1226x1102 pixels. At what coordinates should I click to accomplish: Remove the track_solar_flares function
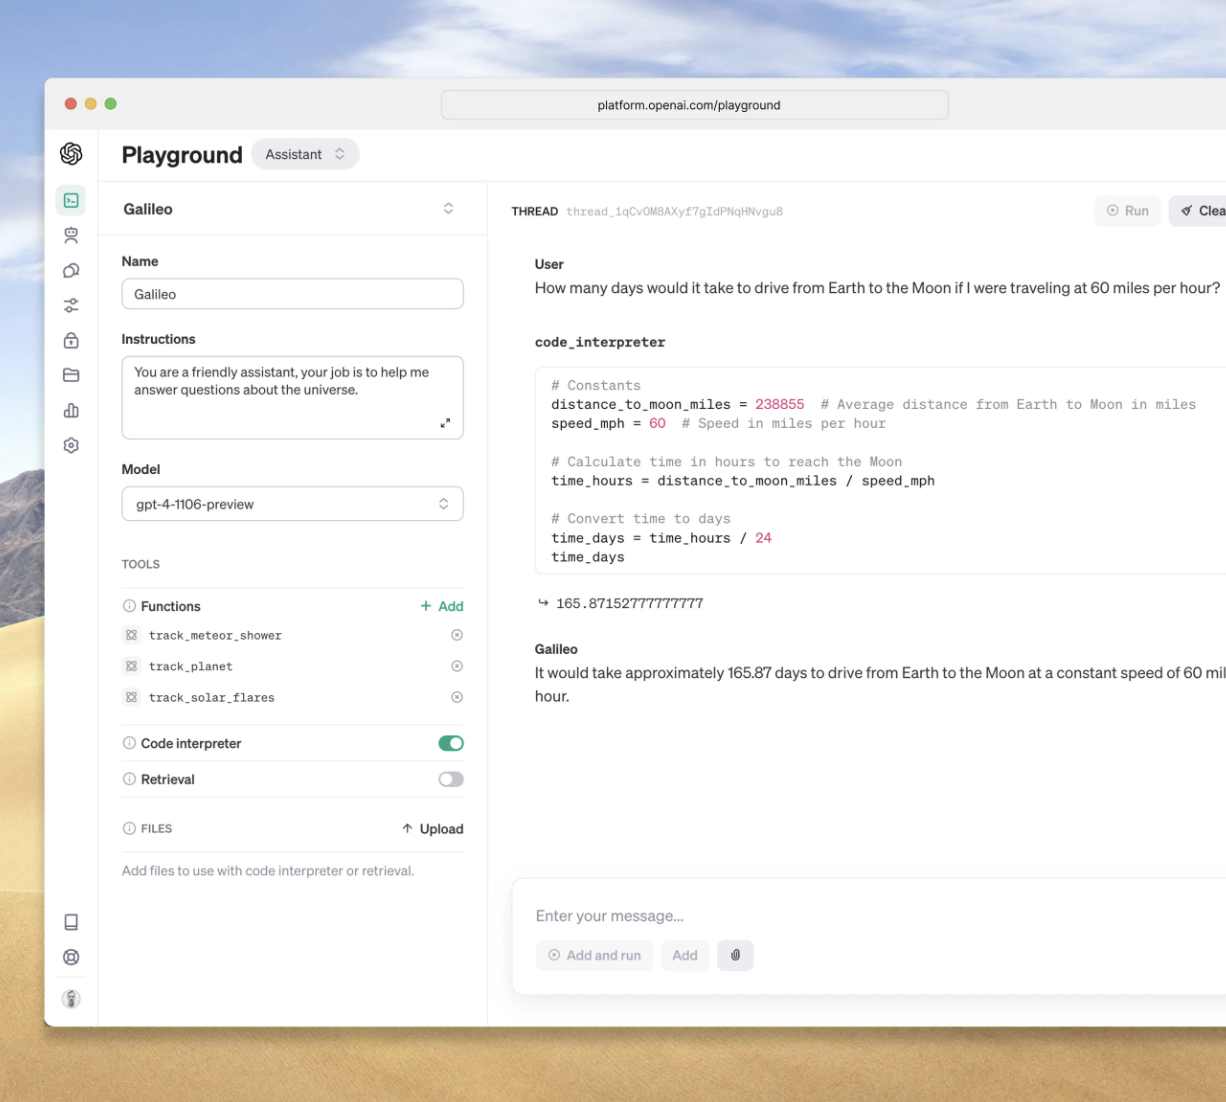pyautogui.click(x=457, y=697)
